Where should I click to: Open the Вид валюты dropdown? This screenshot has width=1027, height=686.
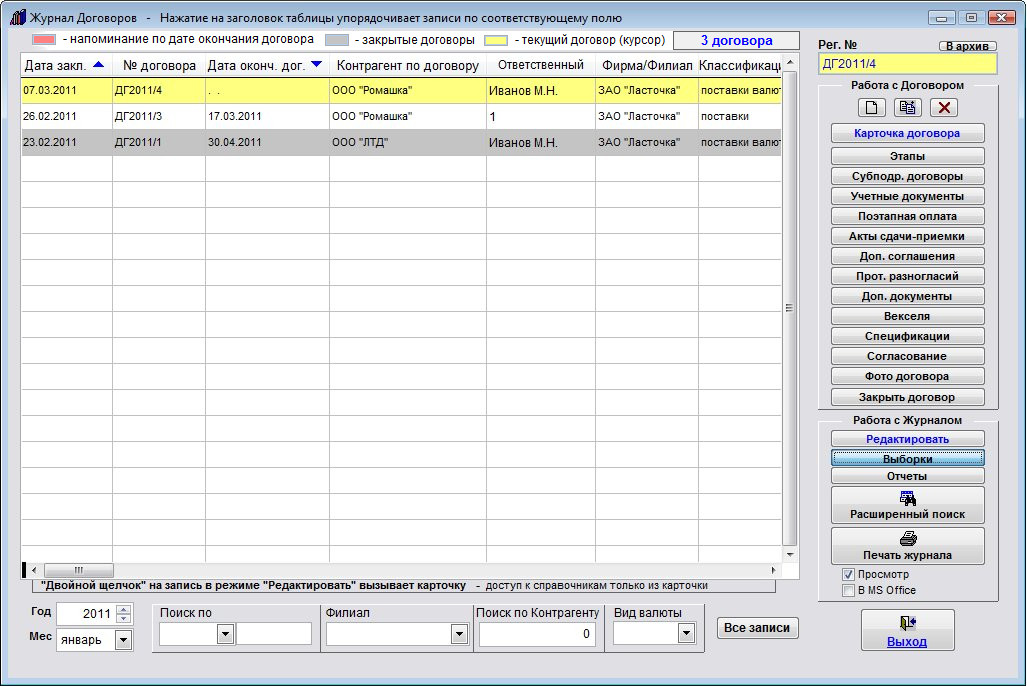coord(686,634)
